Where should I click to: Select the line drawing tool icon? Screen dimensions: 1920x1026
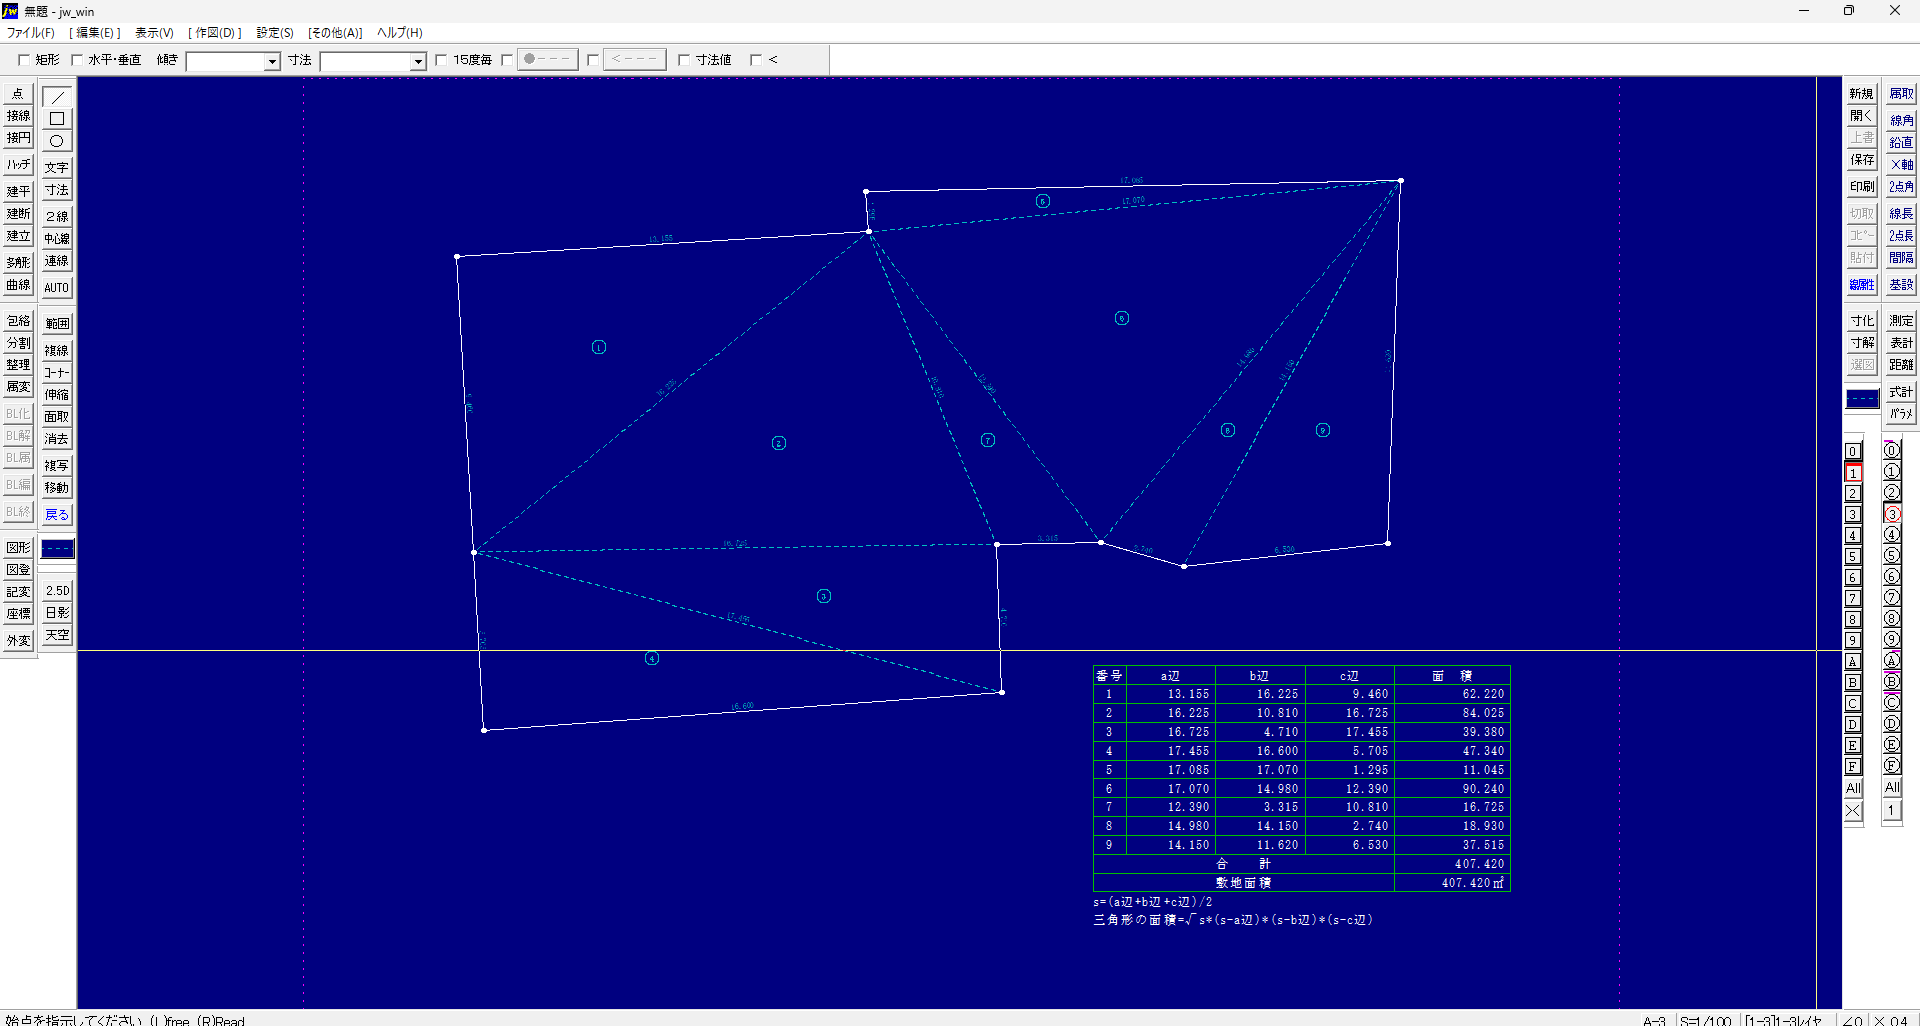click(57, 97)
